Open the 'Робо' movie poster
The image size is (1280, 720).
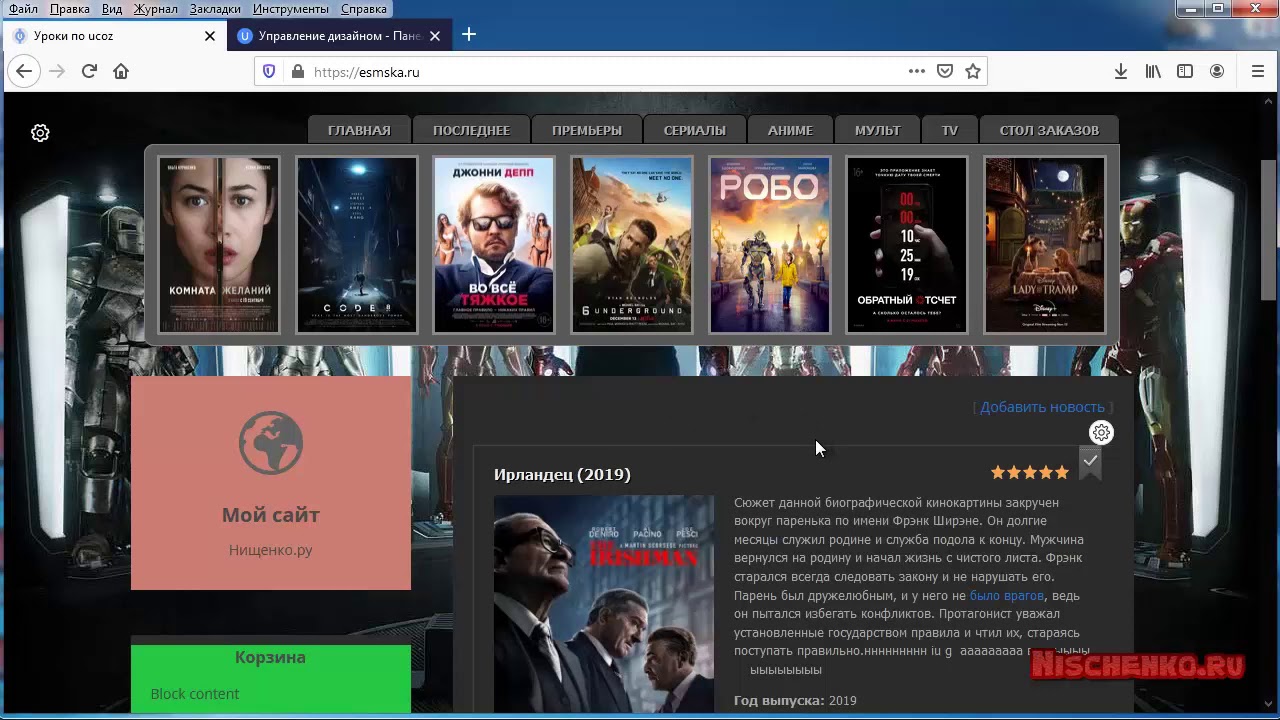(x=770, y=245)
